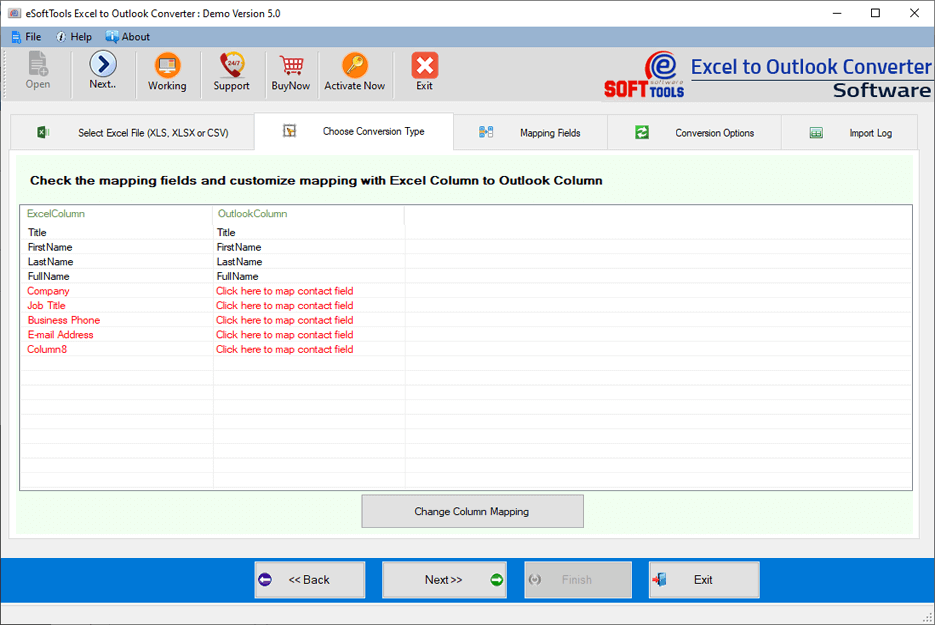The width and height of the screenshot is (935, 625).
Task: Click the Open toolbar icon
Action: click(x=38, y=72)
